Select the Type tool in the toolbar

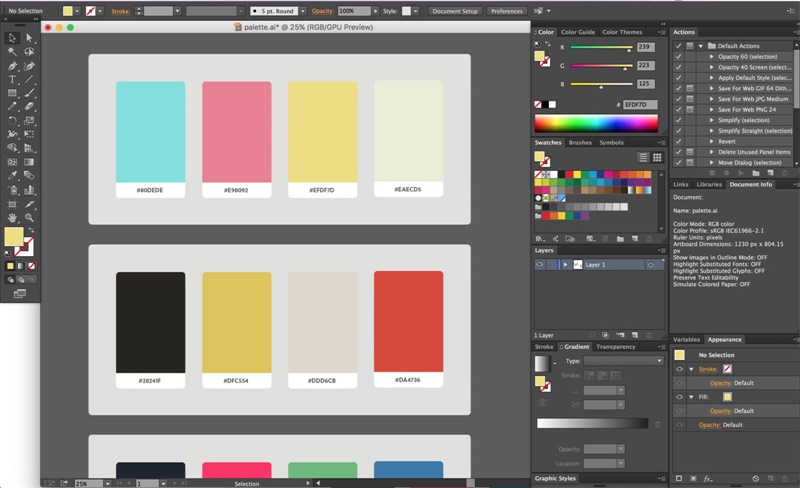12,79
